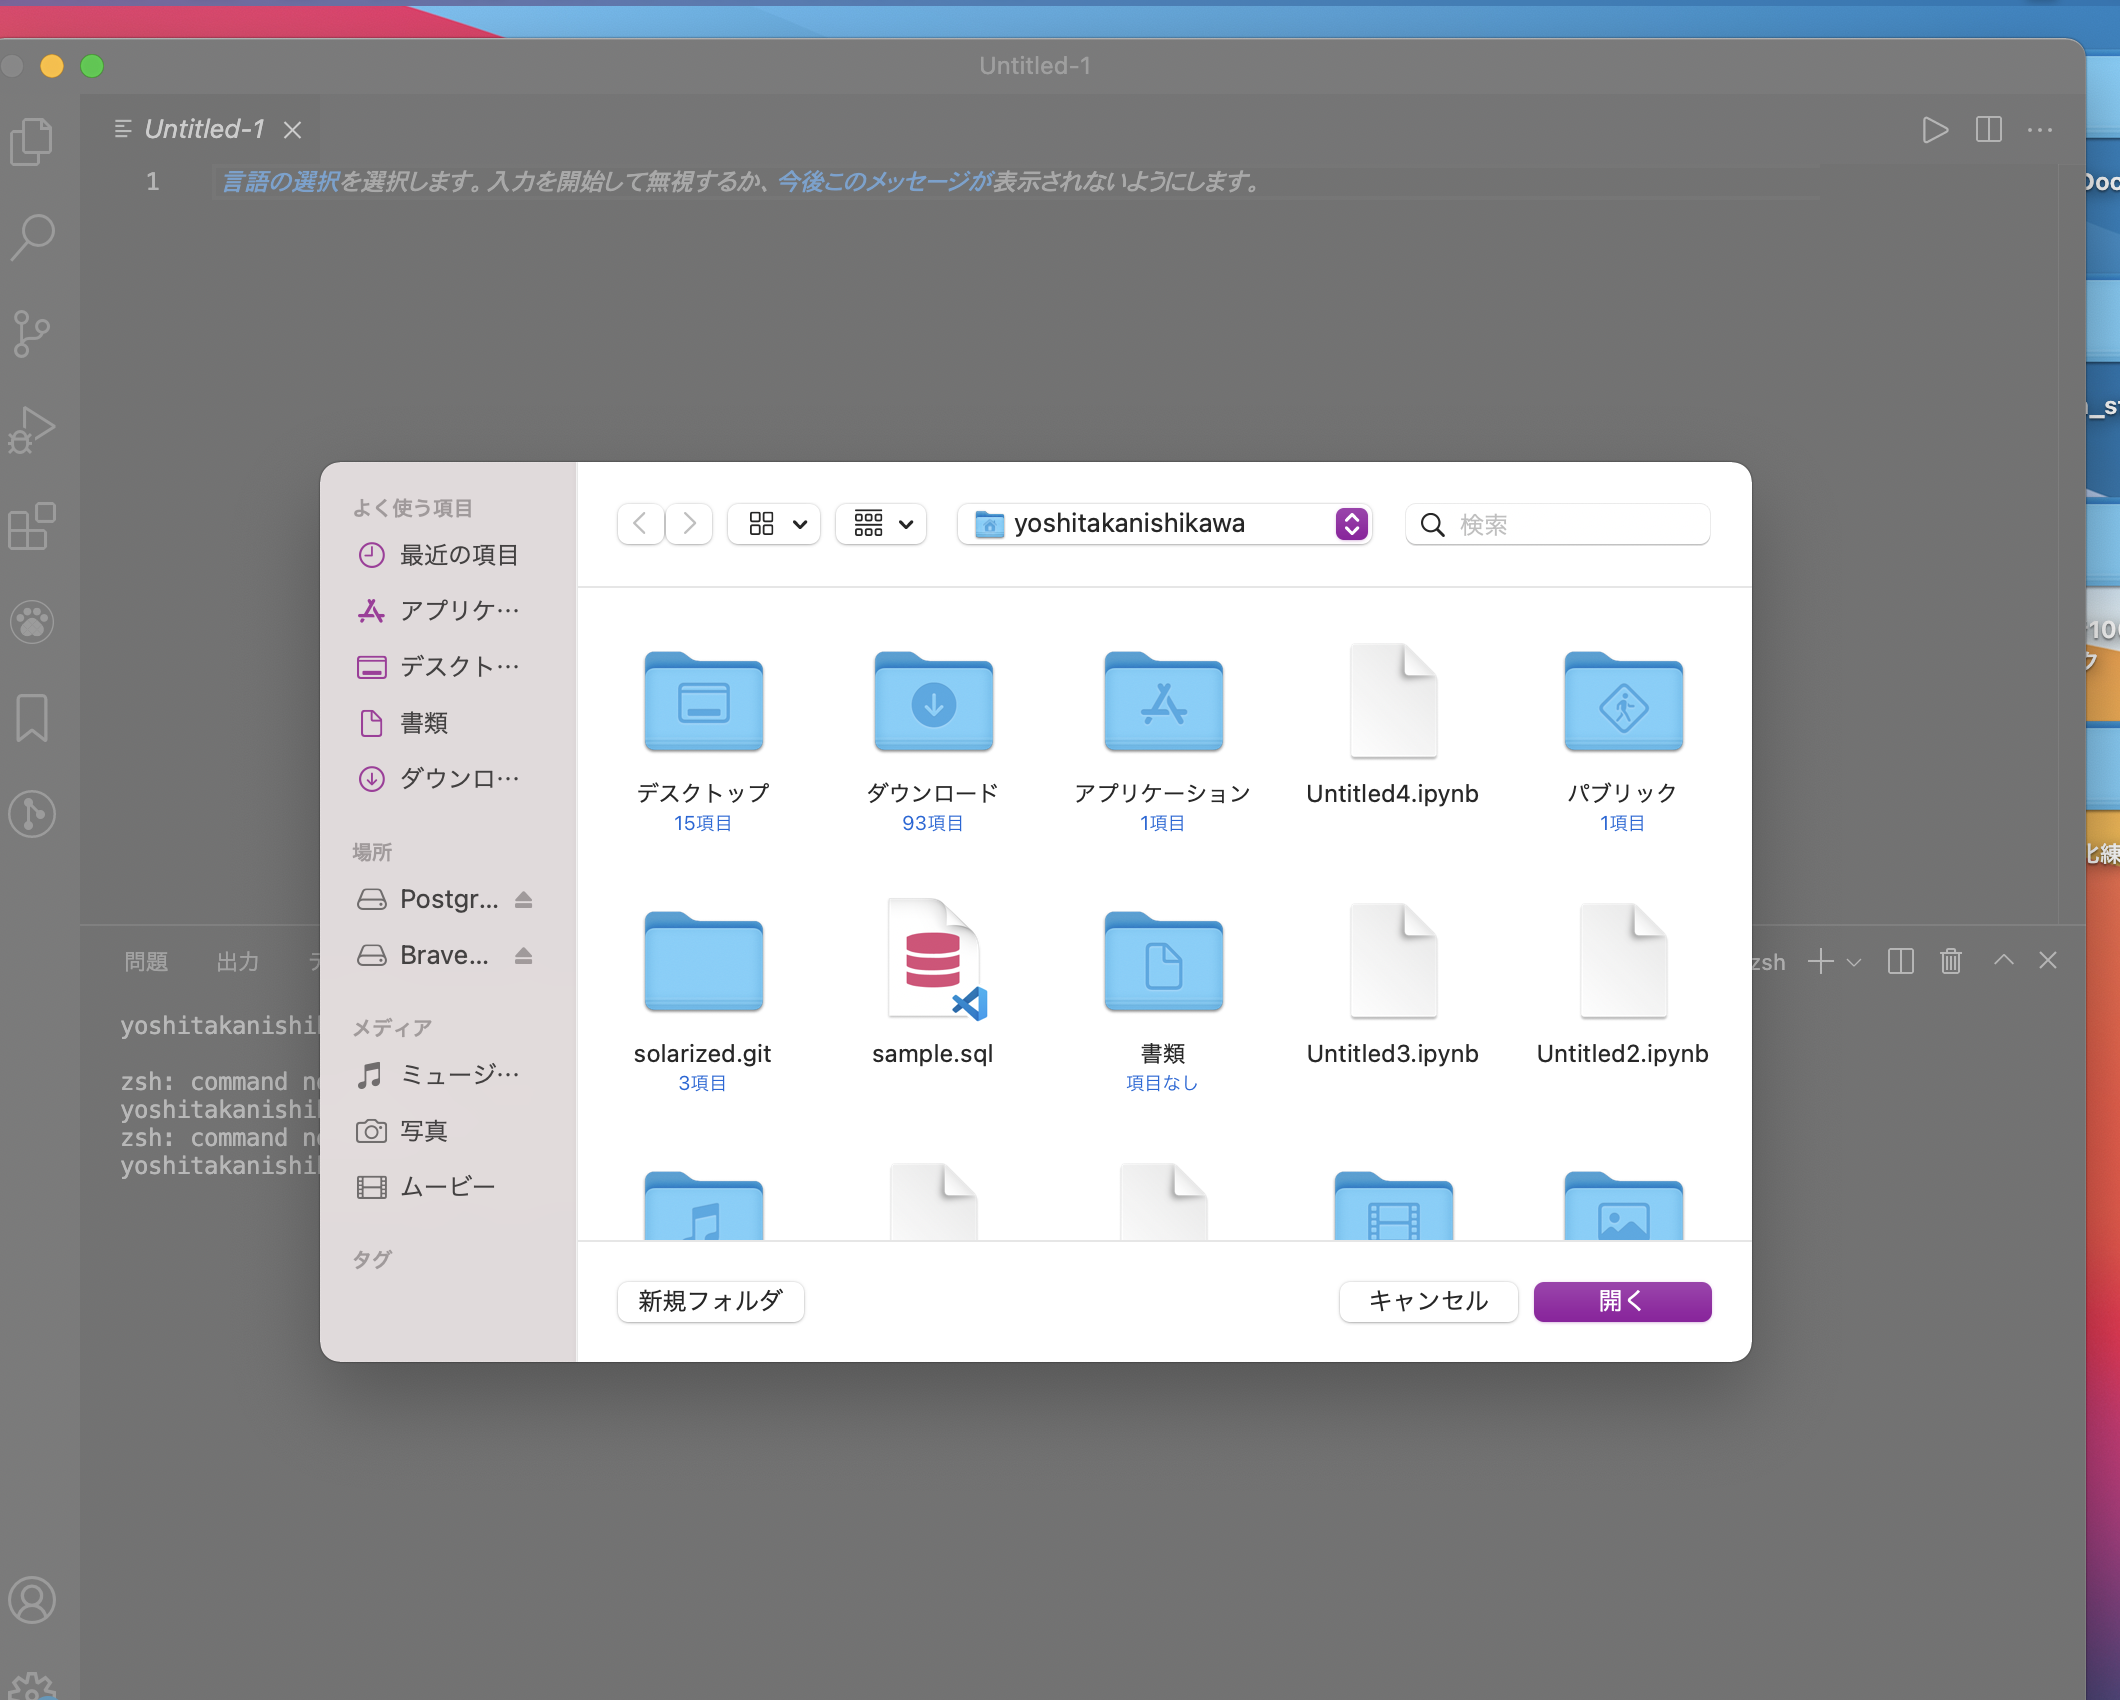
Task: Eject the Brave... volume in sidebar
Action: [523, 956]
